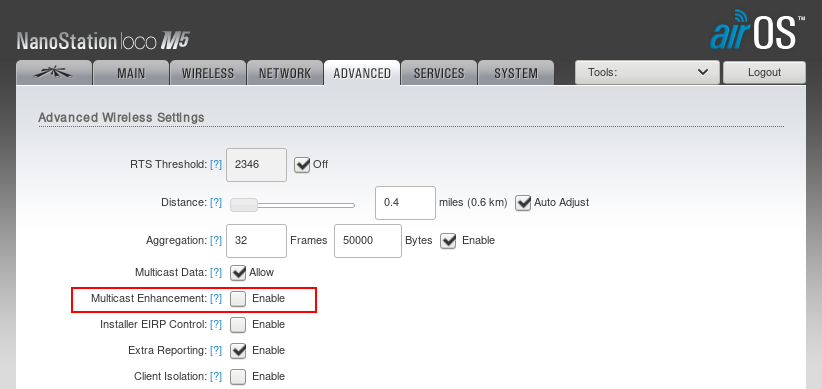Screen dimensions: 822x389
Task: Toggle Extra Reporting Enable checkbox
Action: click(238, 351)
